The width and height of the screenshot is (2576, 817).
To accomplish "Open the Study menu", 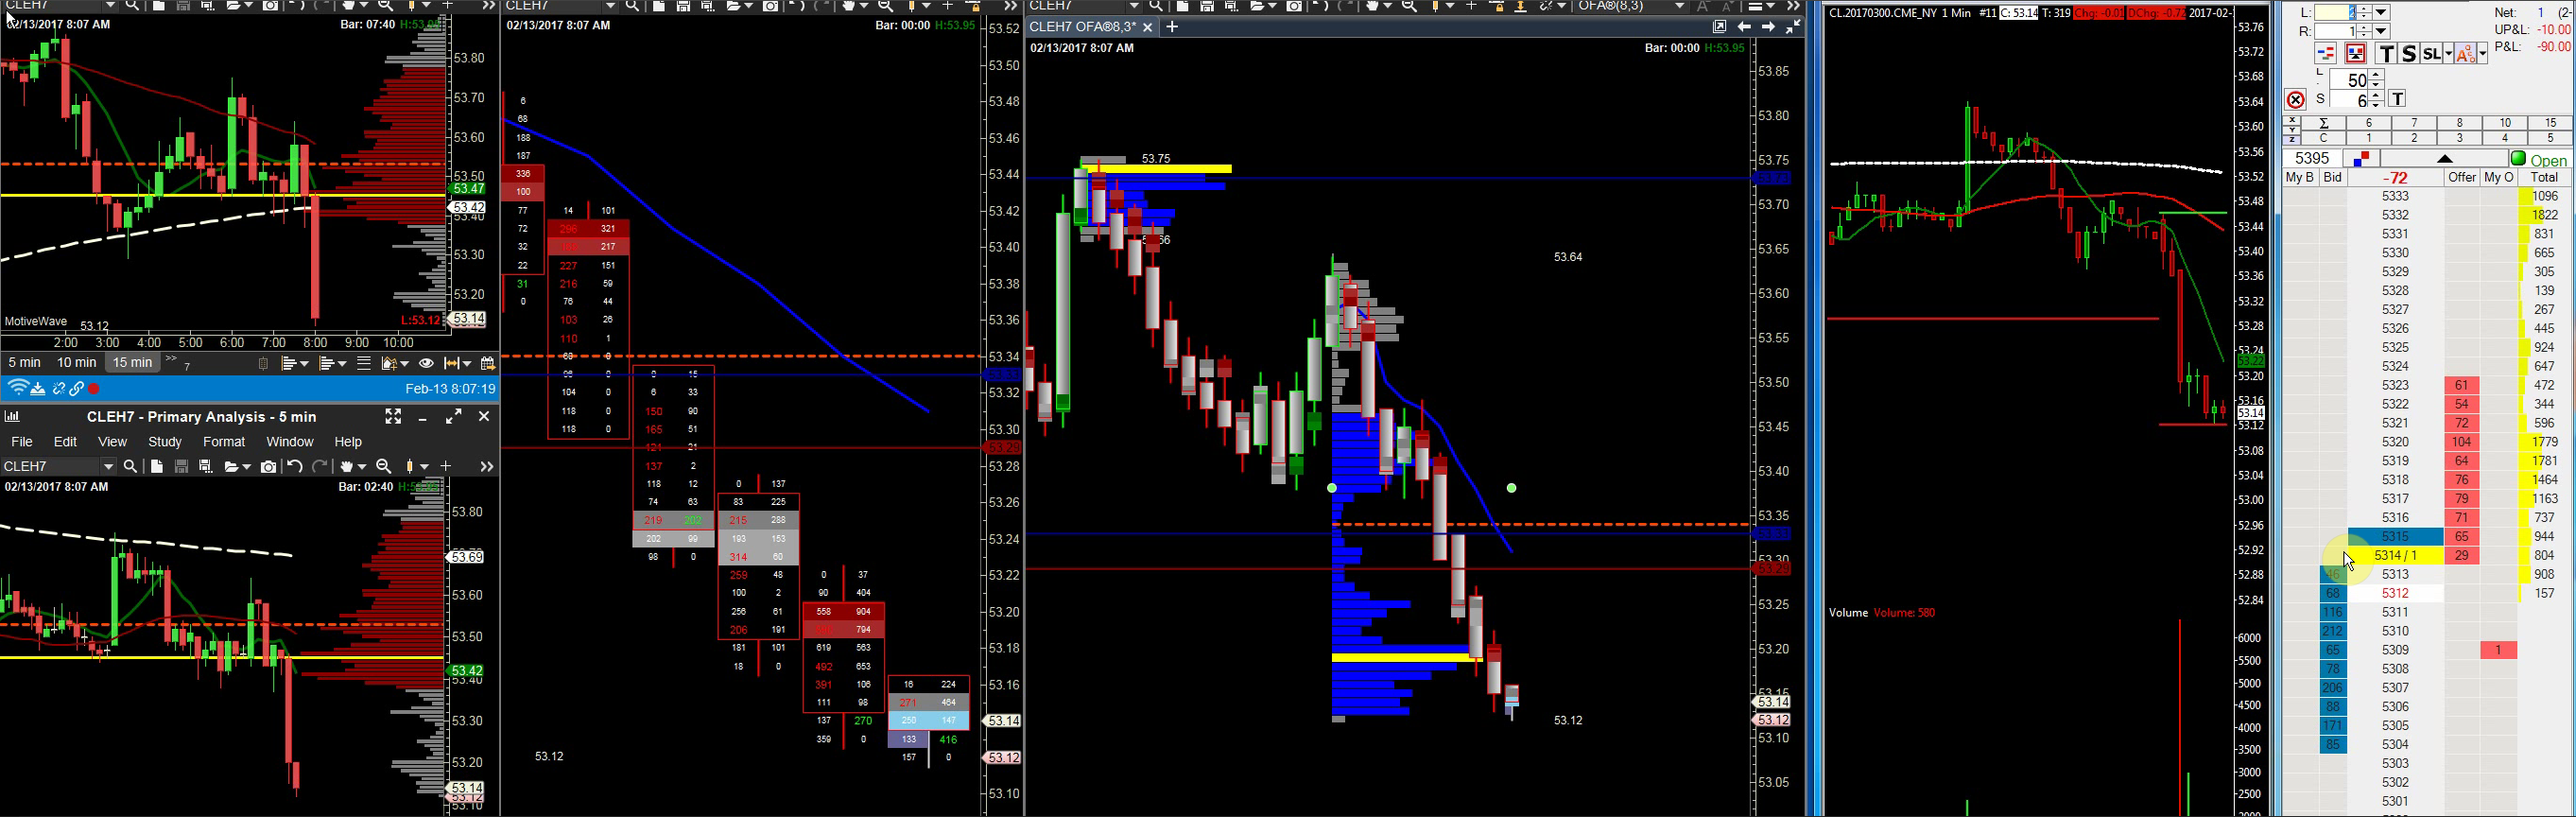I will [165, 441].
